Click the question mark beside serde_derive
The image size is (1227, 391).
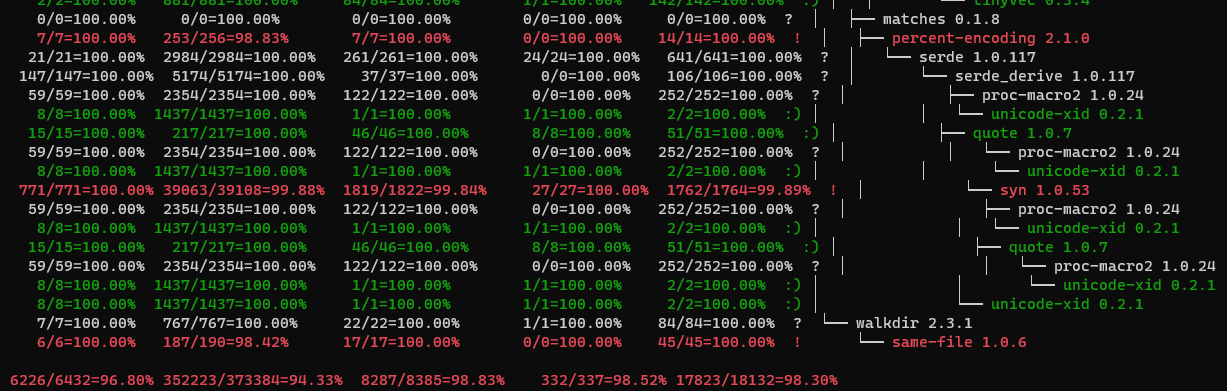point(825,76)
